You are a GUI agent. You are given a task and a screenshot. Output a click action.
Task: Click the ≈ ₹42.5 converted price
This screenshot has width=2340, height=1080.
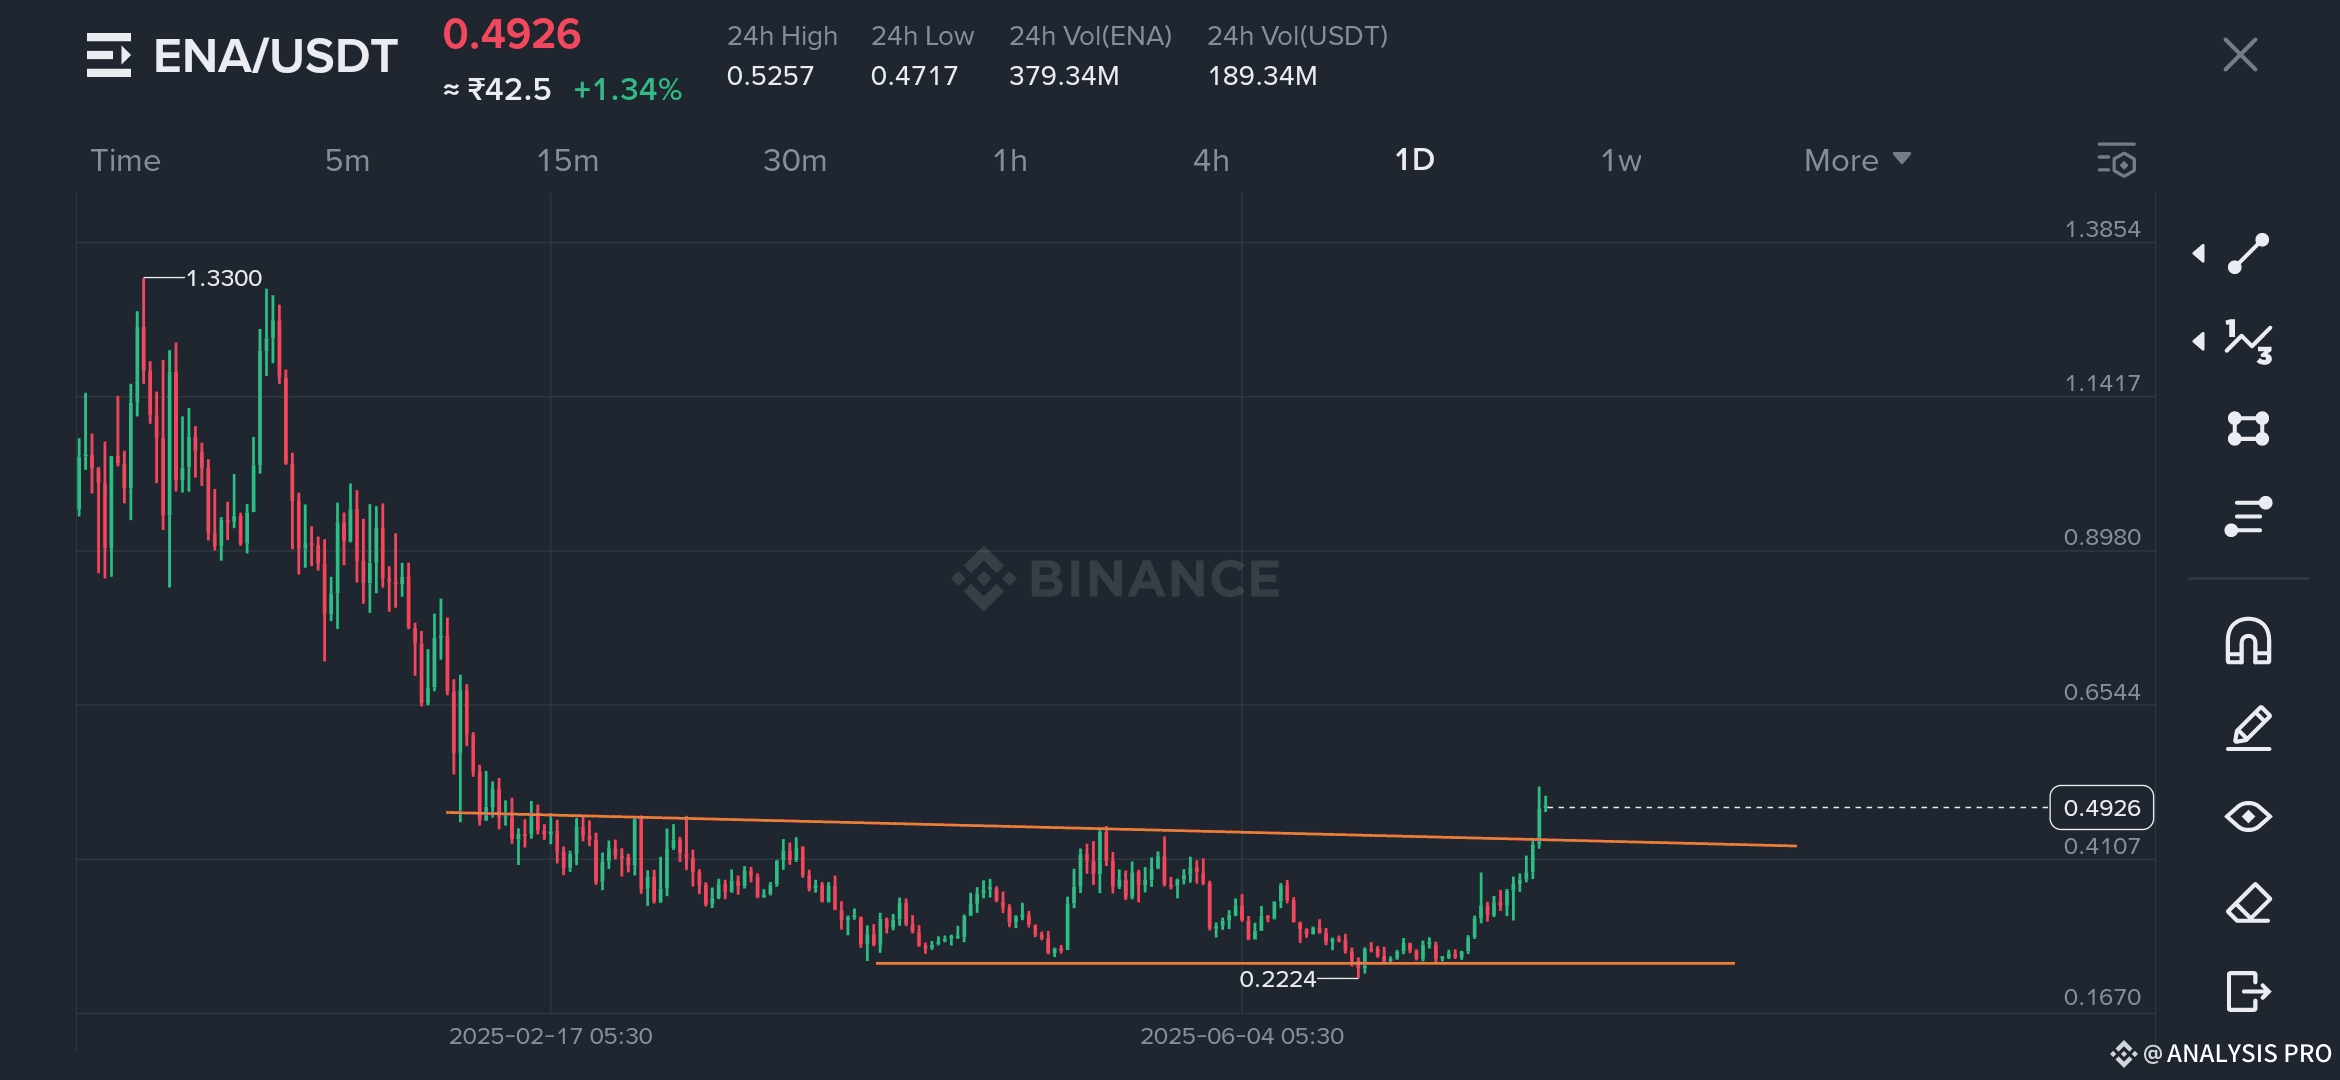click(x=497, y=90)
